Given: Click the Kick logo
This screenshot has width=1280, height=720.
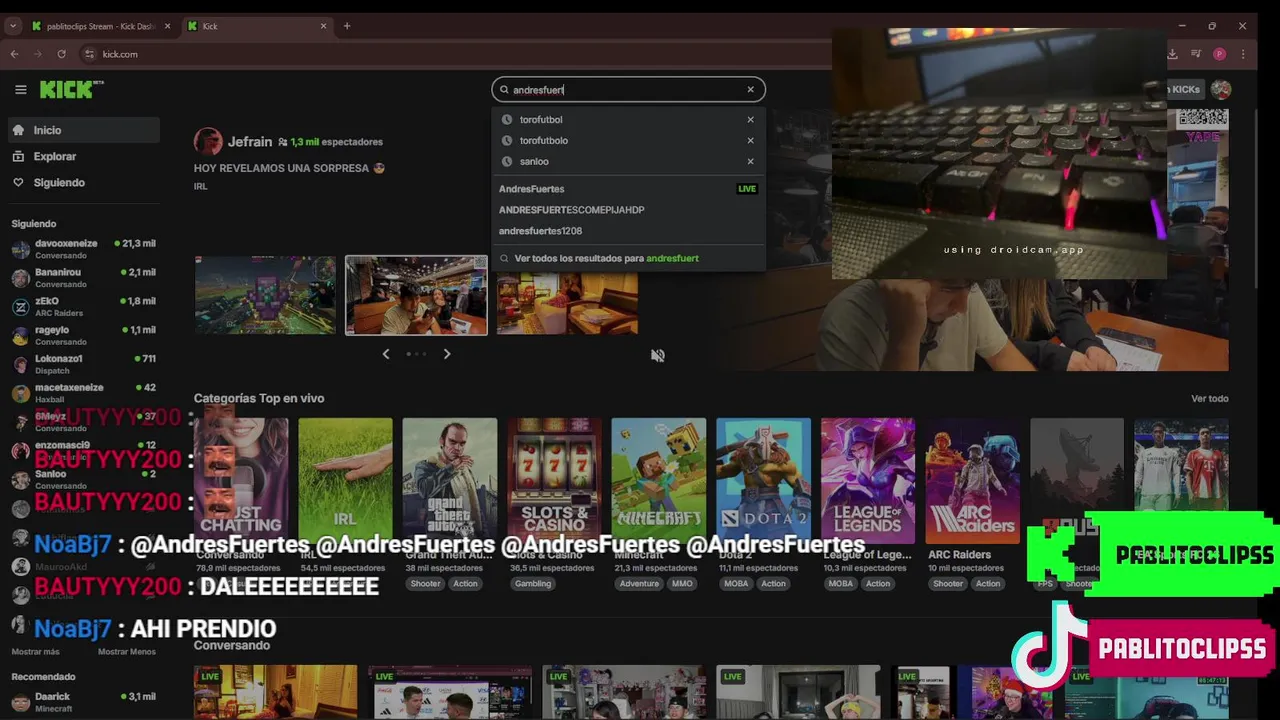Looking at the screenshot, I should (x=71, y=90).
